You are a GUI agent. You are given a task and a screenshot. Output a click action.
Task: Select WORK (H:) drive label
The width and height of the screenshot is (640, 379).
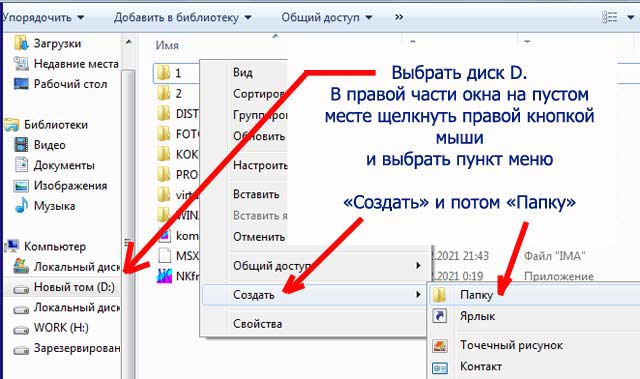[61, 328]
